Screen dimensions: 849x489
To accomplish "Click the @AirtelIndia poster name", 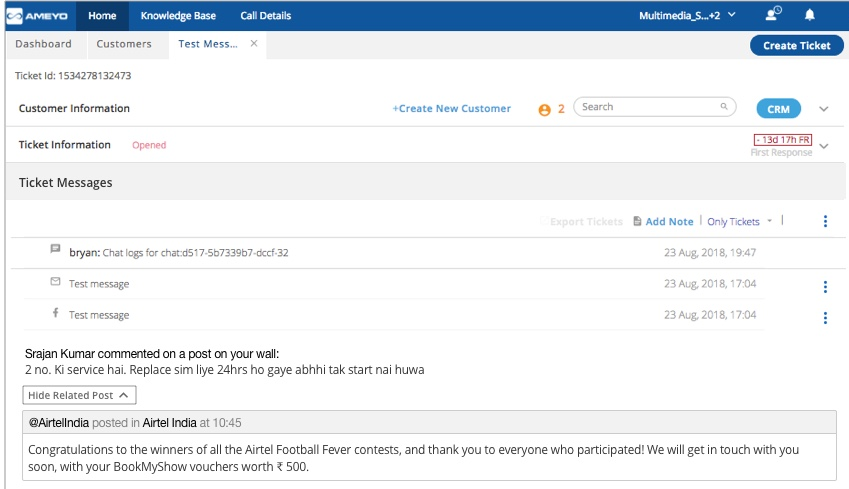I will coord(58,422).
